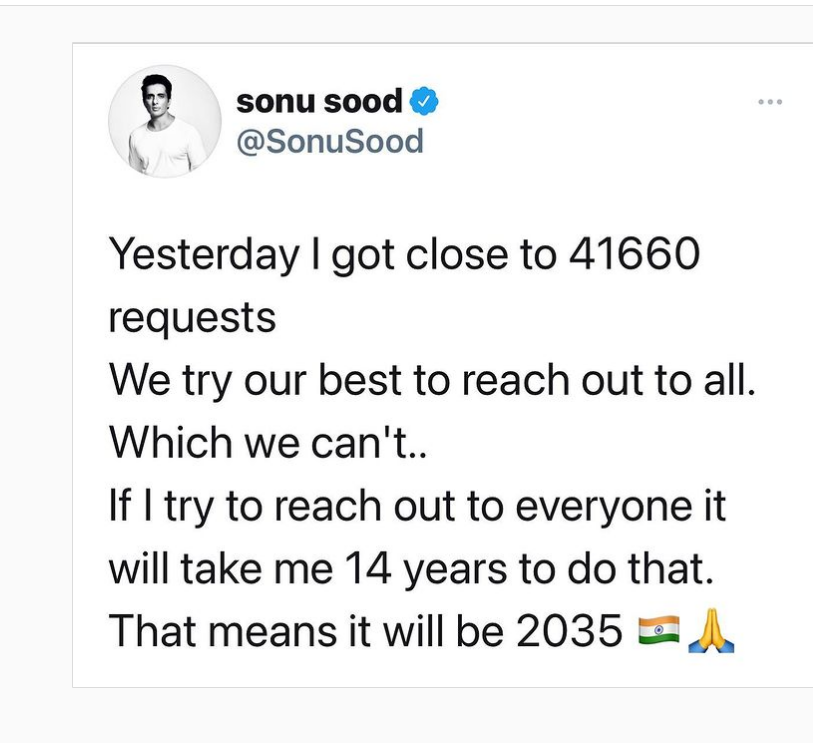Click the text "We try our best"
The image size is (813, 743).
click(256, 381)
